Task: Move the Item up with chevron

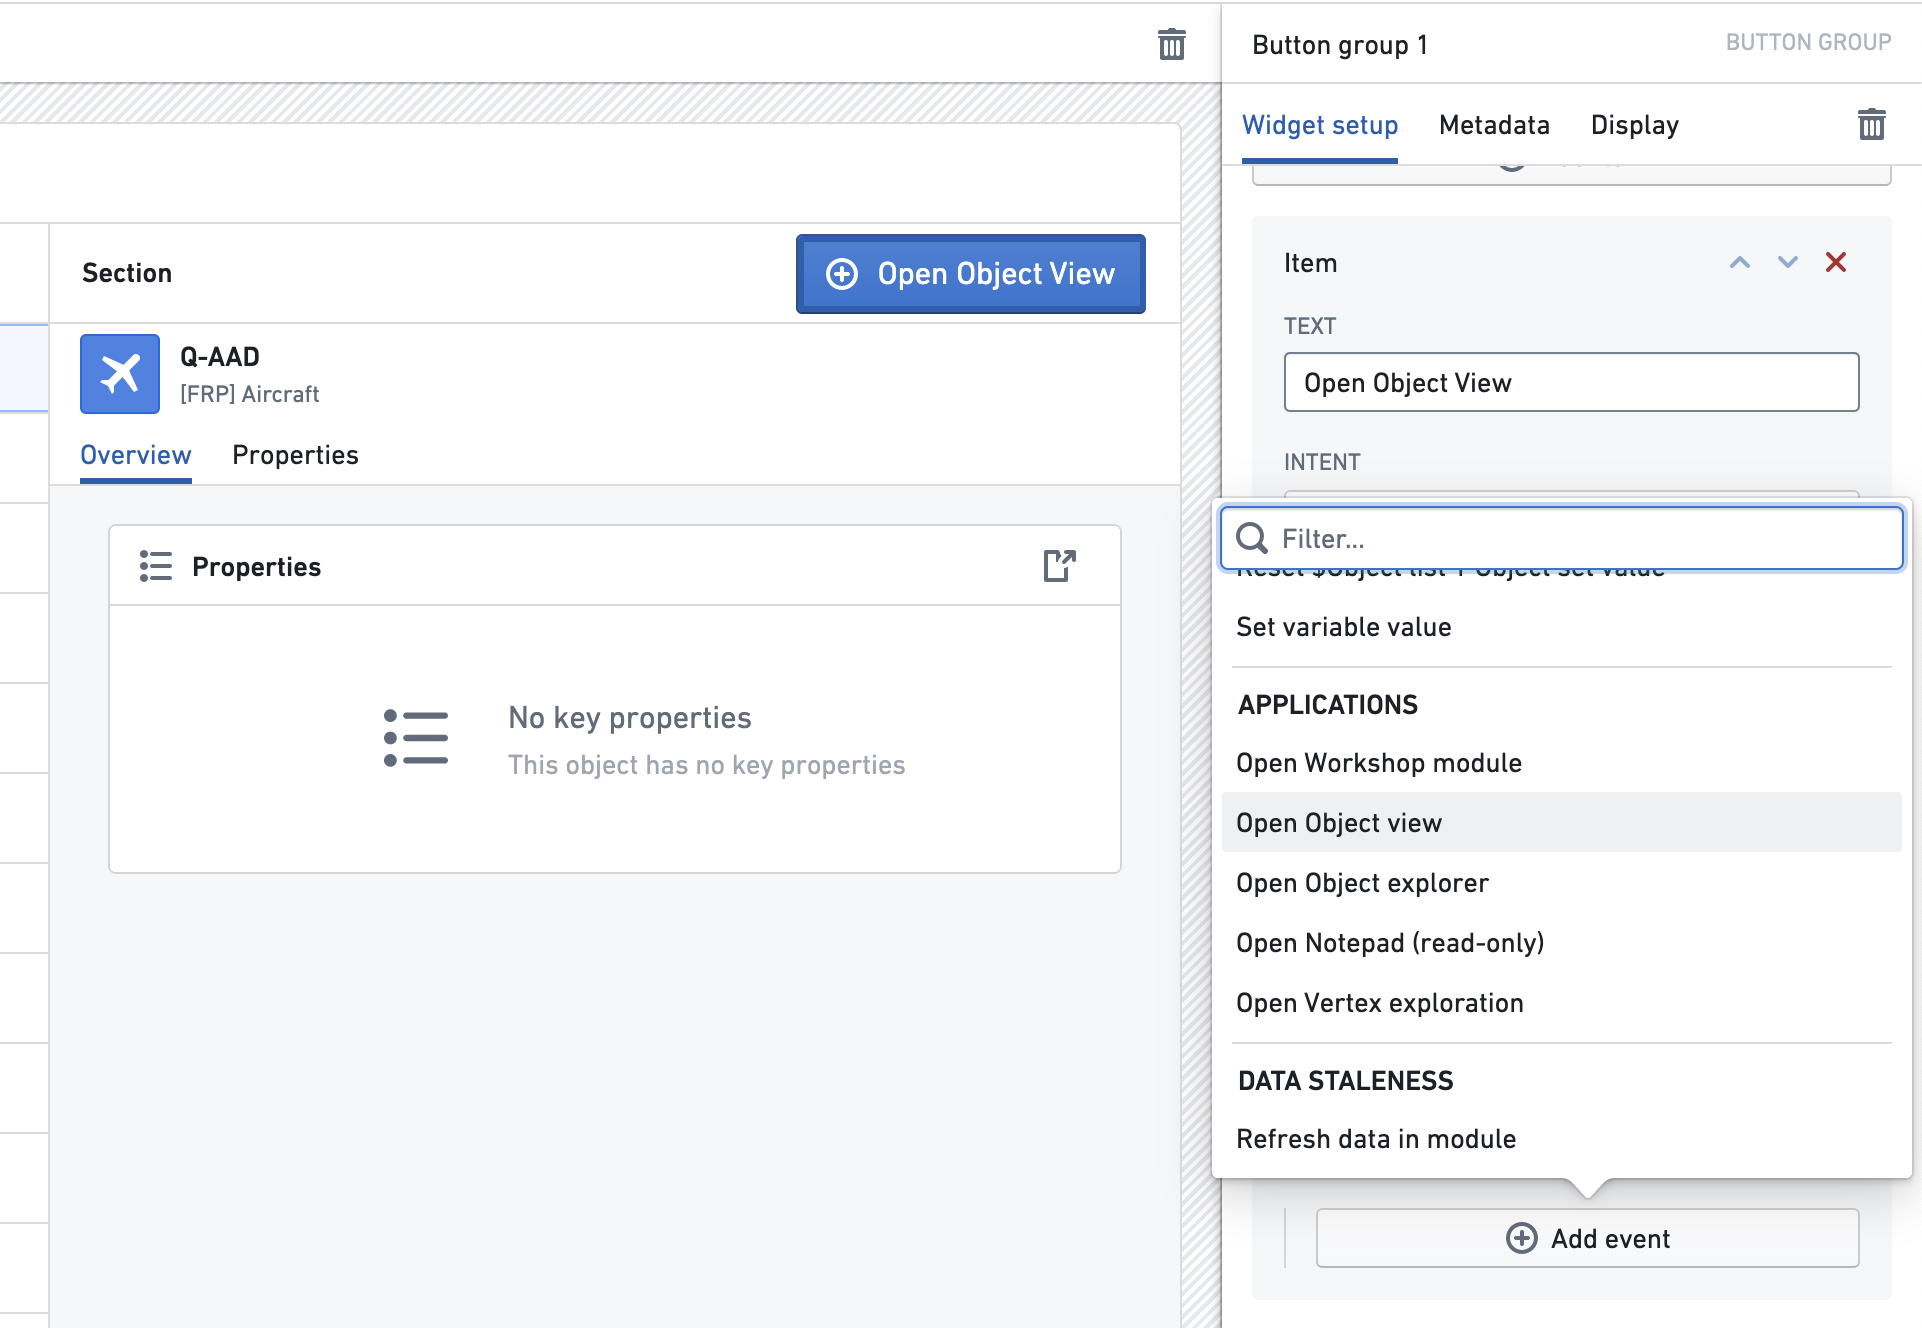Action: [x=1740, y=262]
